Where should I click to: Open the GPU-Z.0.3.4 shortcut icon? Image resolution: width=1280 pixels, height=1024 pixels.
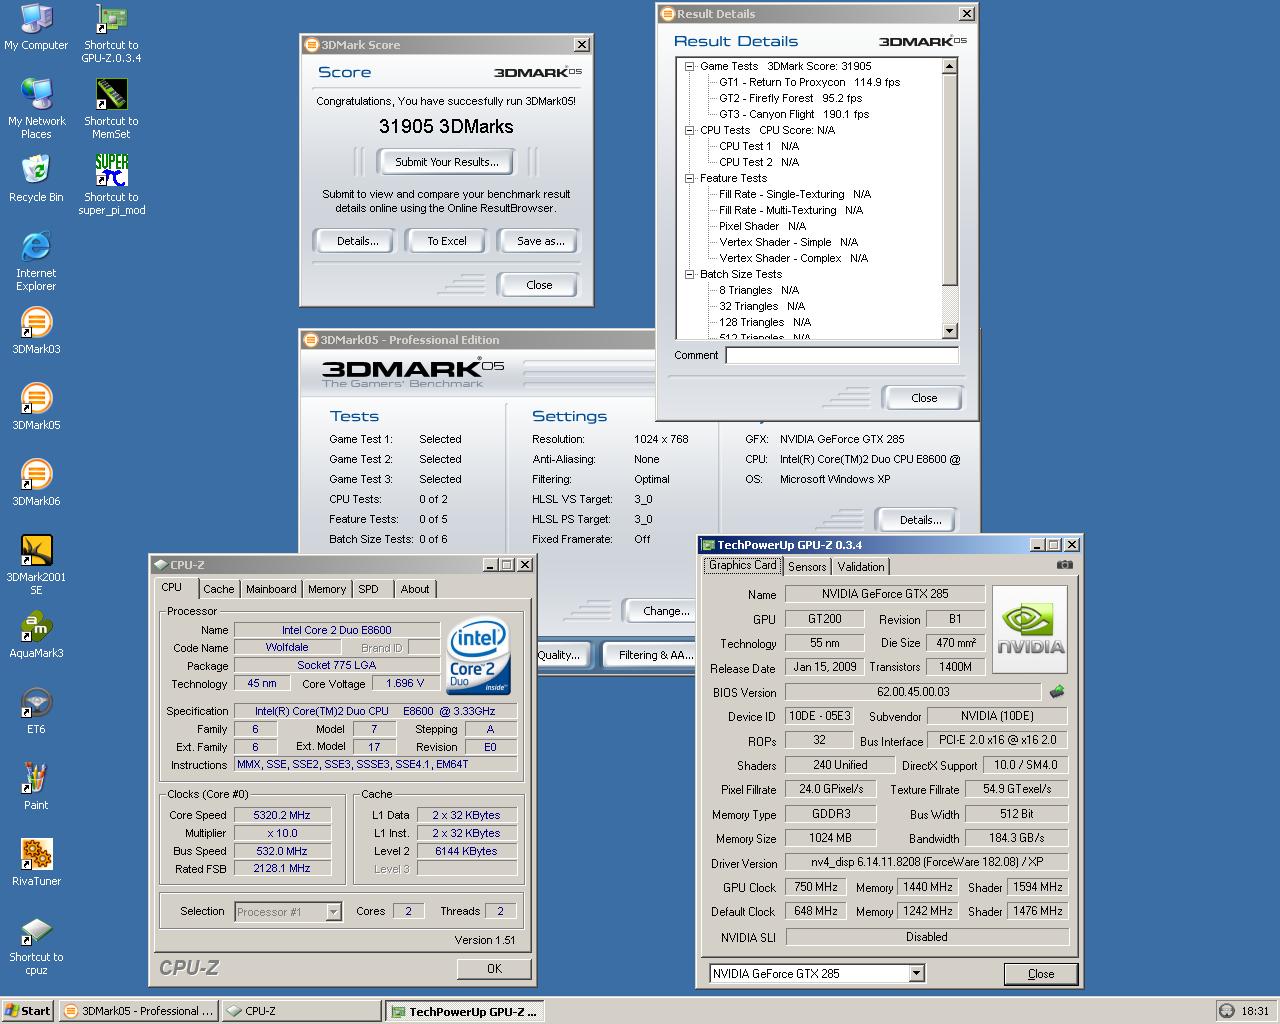click(111, 33)
